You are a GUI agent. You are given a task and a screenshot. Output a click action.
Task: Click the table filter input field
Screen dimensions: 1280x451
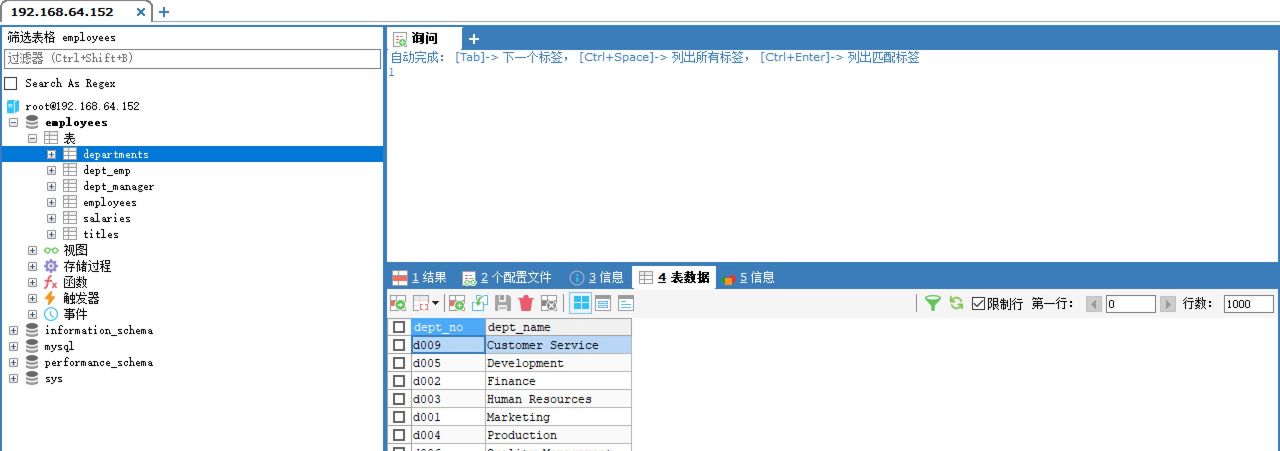(x=192, y=58)
